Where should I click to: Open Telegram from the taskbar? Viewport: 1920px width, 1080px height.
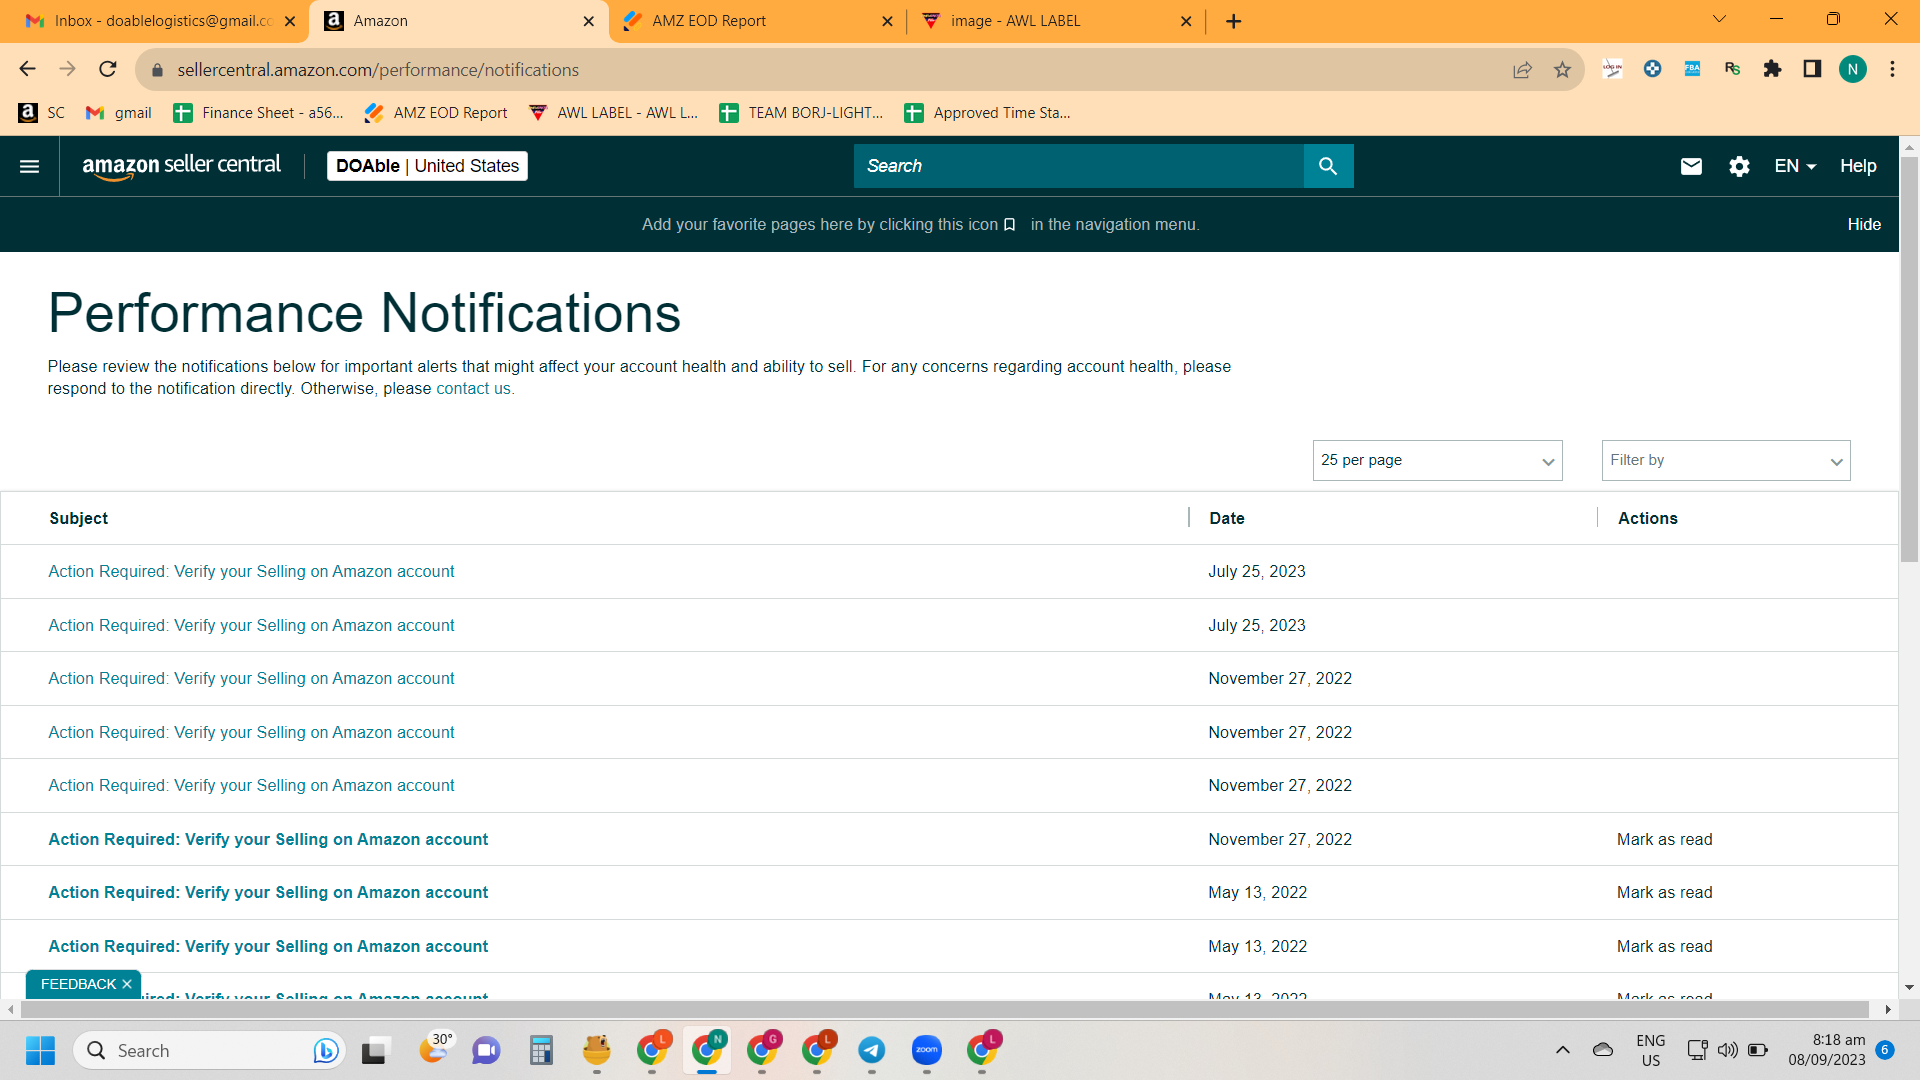(871, 1050)
